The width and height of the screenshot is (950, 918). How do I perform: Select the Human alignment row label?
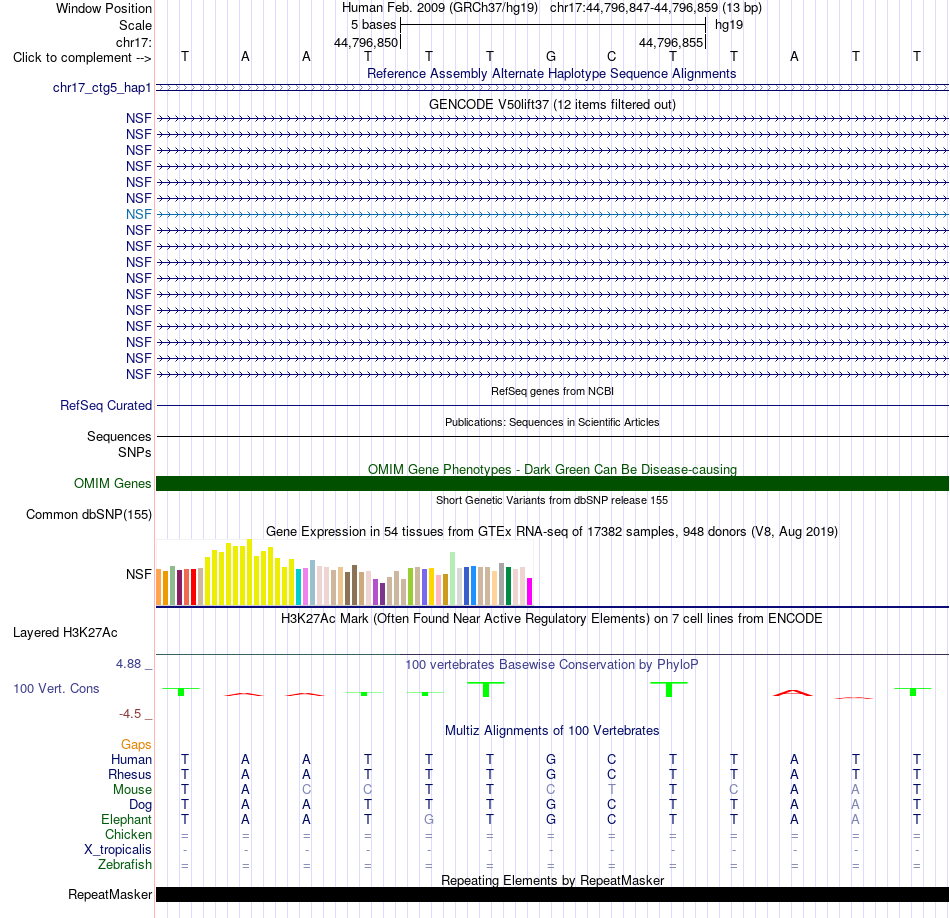point(131,760)
